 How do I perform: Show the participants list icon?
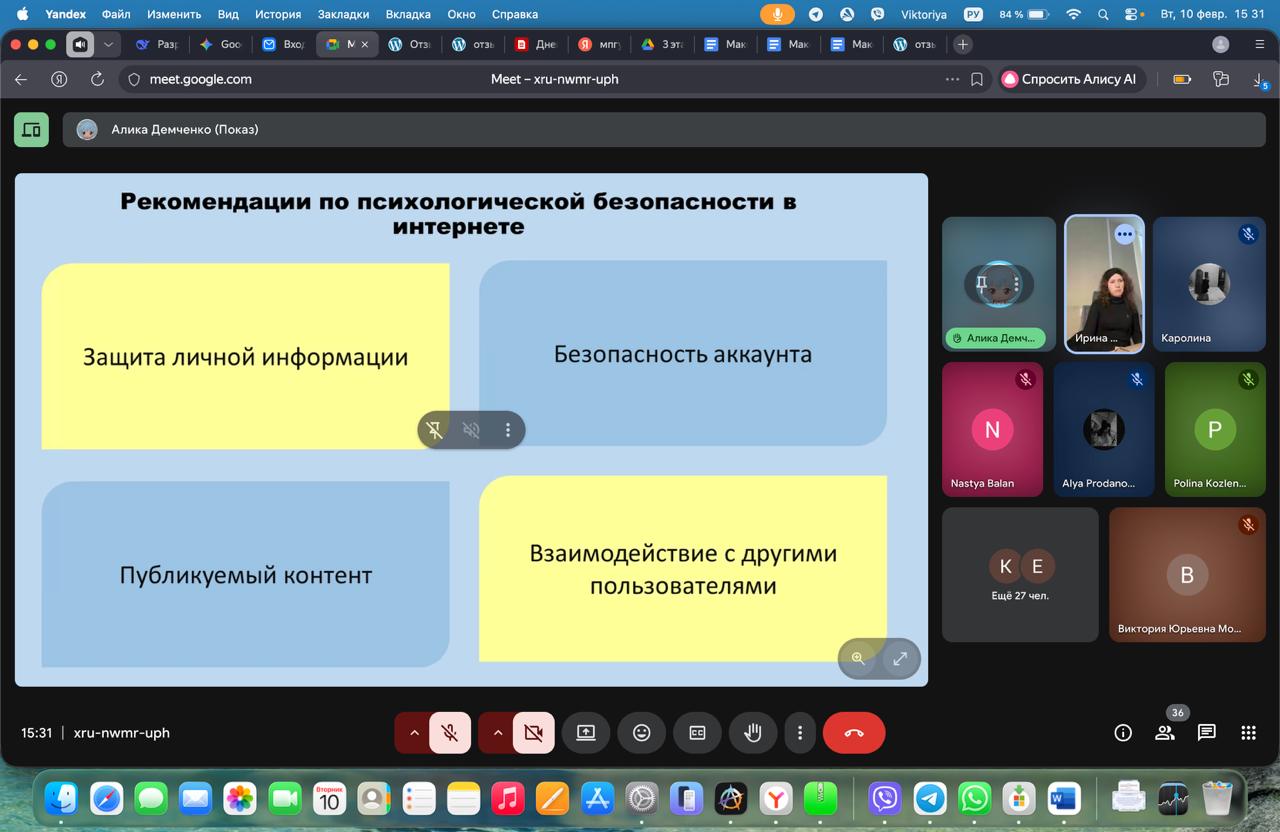click(1164, 733)
